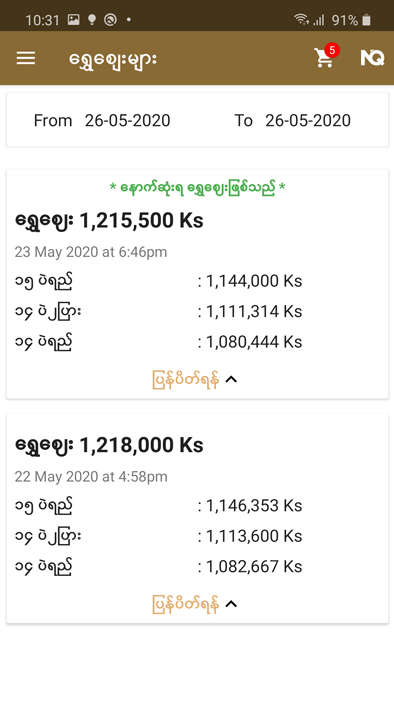Tap chevron-up arrow in second price card
This screenshot has width=394, height=703.
click(x=231, y=604)
